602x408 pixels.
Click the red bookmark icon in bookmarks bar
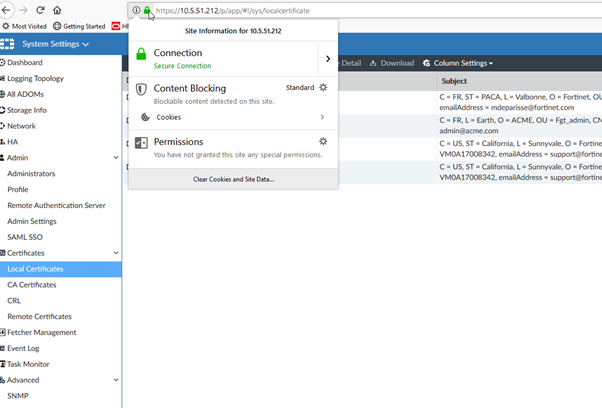[116, 26]
